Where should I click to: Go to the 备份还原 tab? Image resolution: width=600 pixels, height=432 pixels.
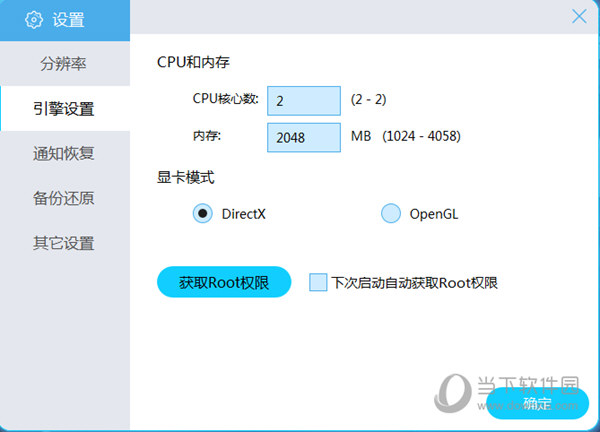(x=65, y=198)
